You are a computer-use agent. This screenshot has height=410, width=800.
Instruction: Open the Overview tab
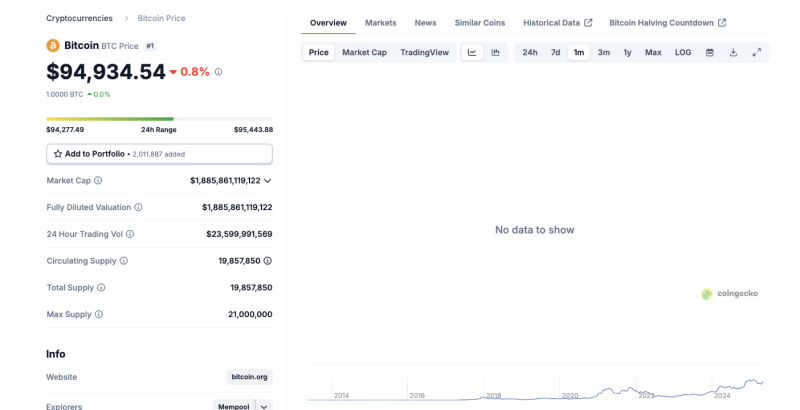(x=328, y=23)
